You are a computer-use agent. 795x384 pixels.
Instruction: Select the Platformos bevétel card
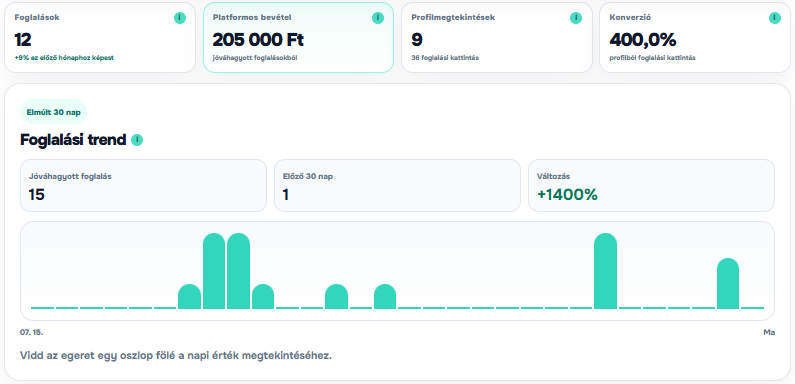click(x=298, y=38)
